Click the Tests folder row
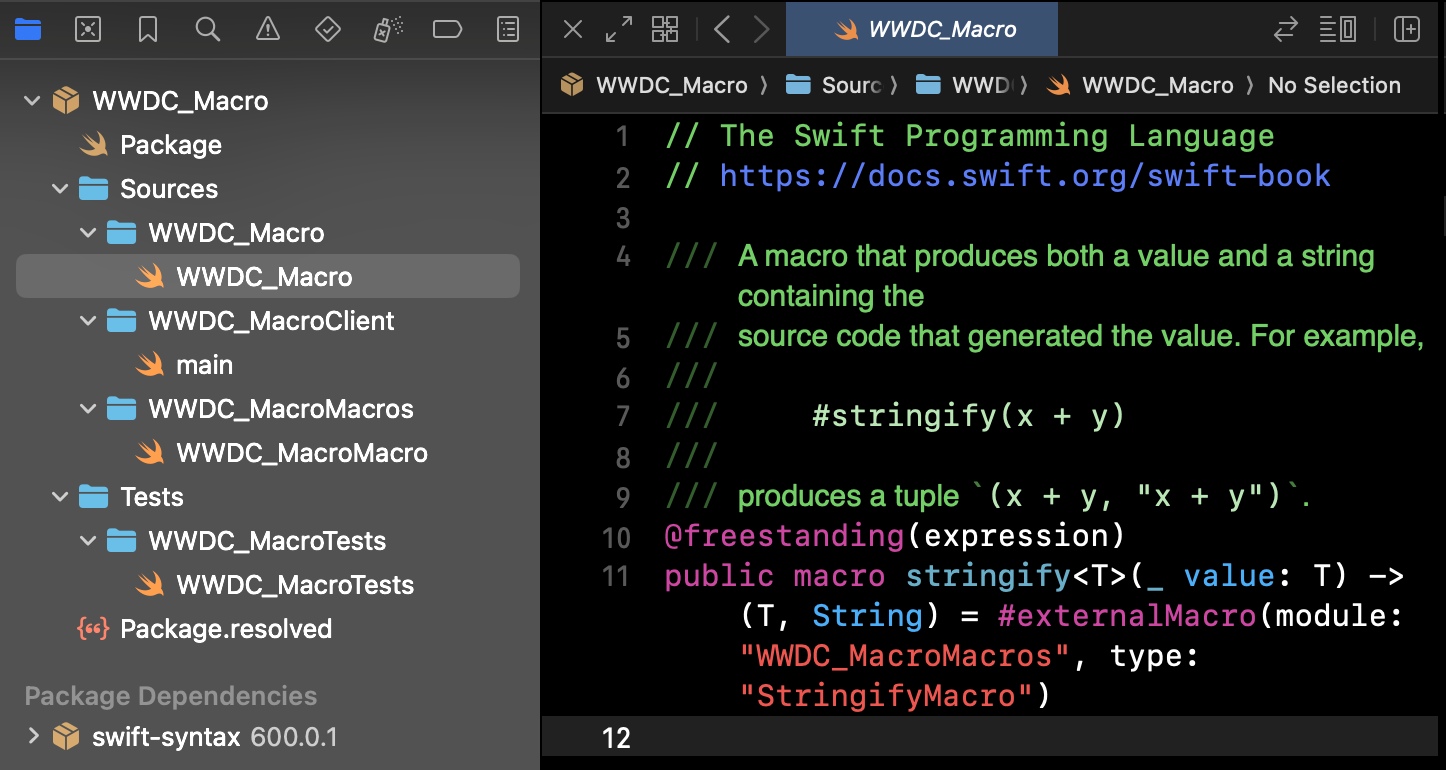This screenshot has height=770, width=1446. pyautogui.click(x=268, y=497)
